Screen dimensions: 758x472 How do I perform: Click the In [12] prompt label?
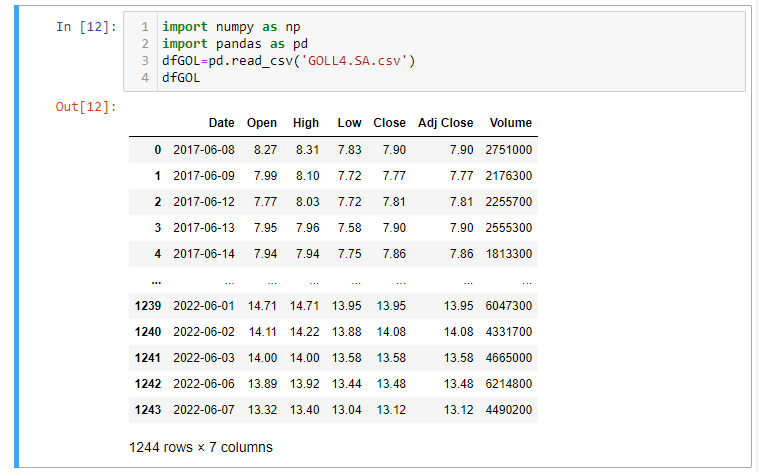pos(86,27)
